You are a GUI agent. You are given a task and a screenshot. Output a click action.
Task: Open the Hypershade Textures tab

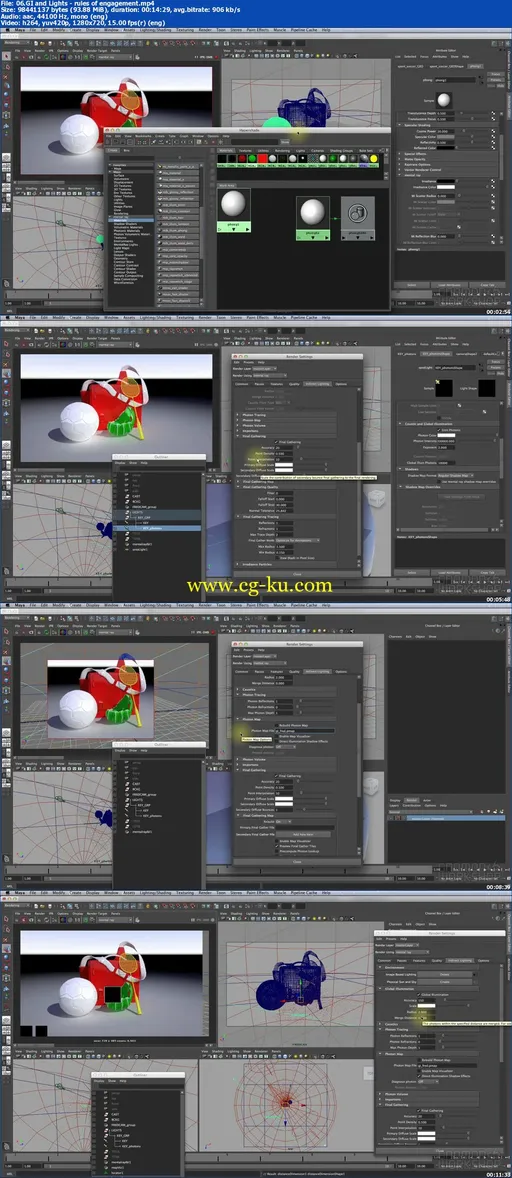point(245,150)
